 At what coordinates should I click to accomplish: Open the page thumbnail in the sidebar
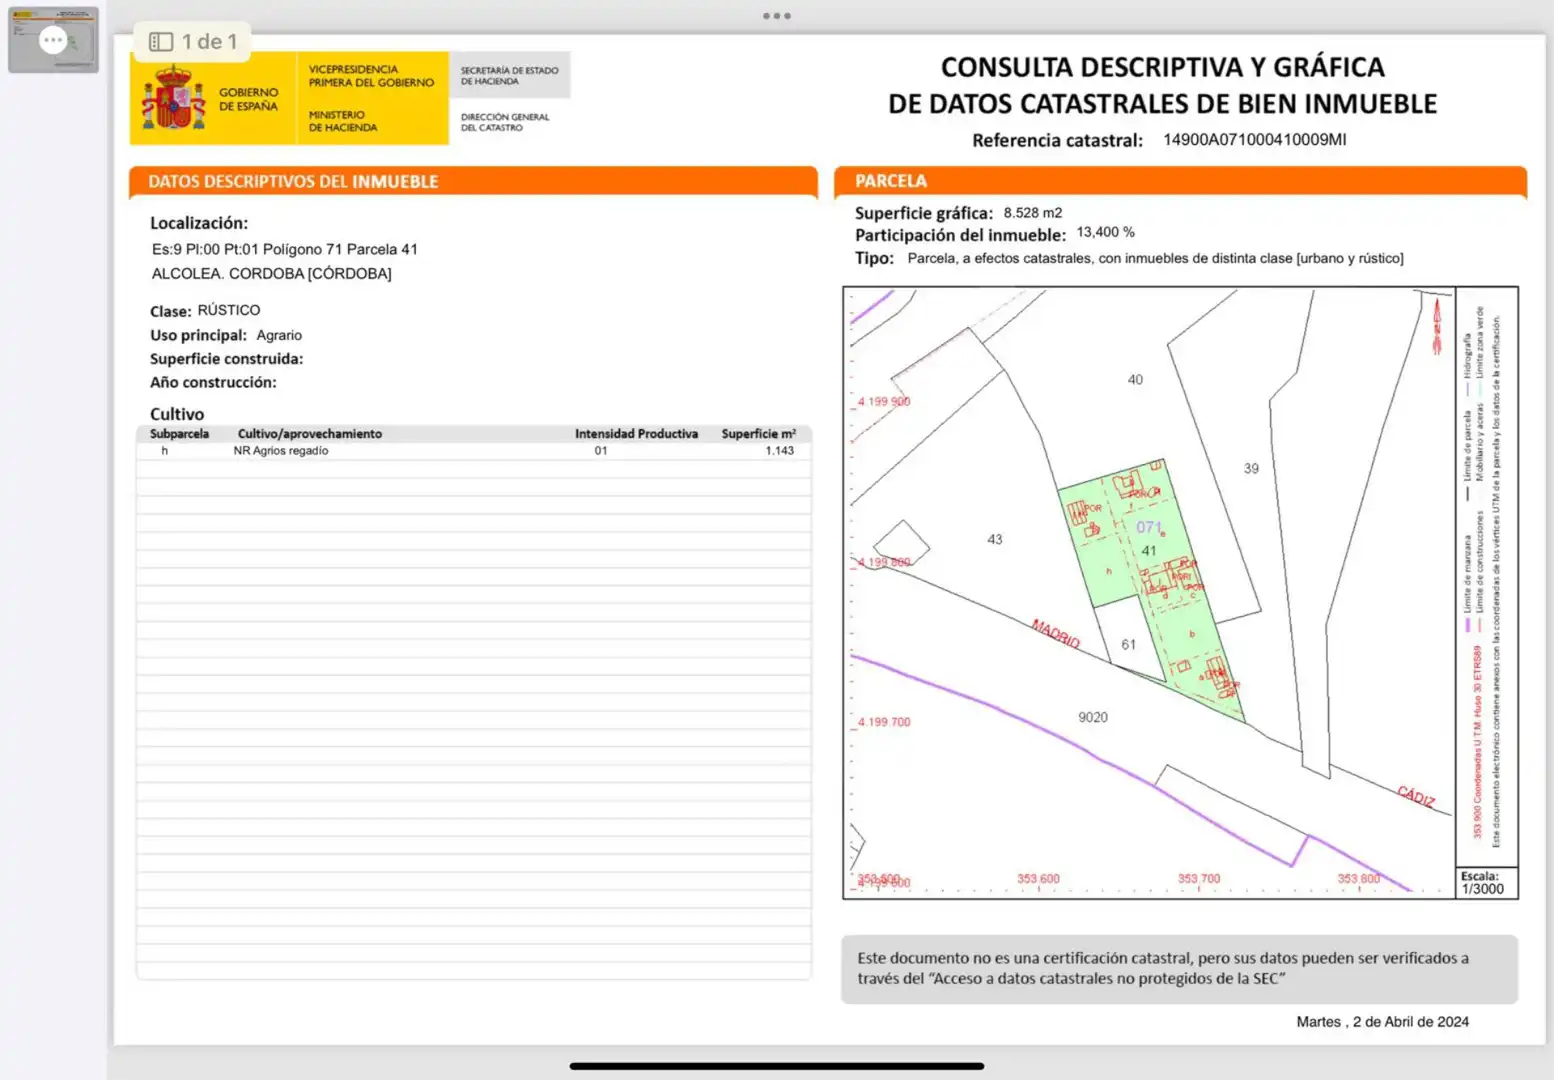(x=53, y=39)
